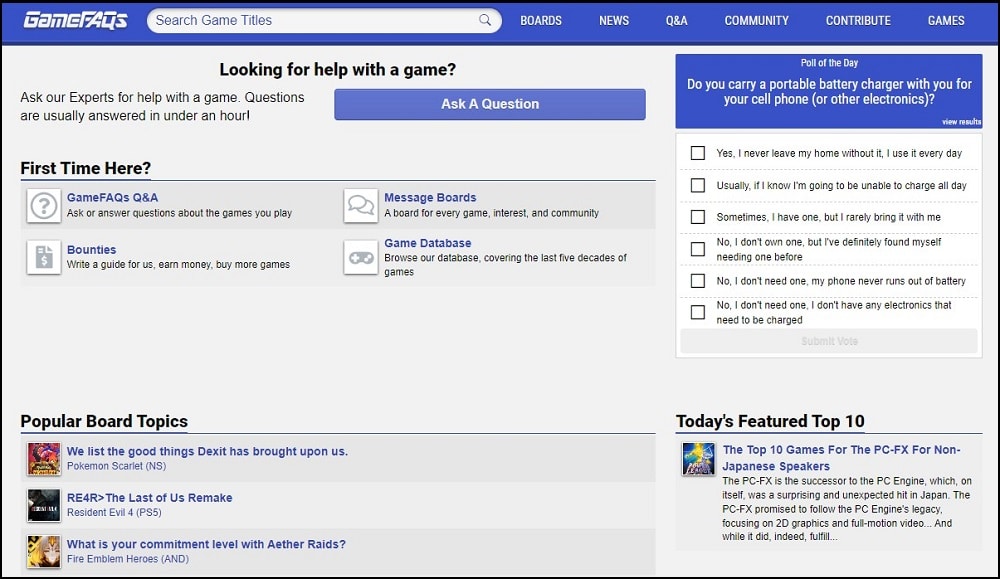Open the GameFAQs Q&A link
Screen dimensions: 1000x579
112,198
